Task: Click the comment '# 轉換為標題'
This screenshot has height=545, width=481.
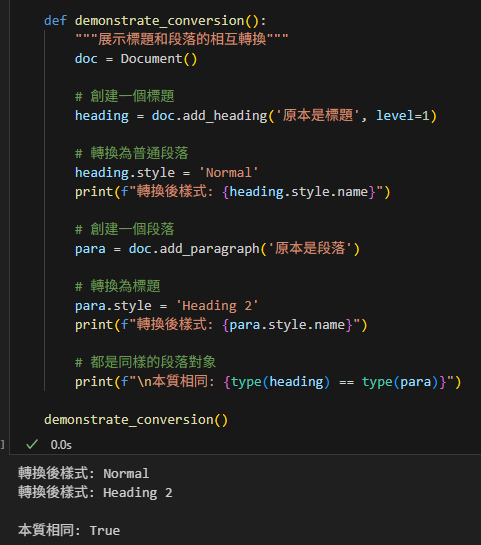Action: [117, 286]
